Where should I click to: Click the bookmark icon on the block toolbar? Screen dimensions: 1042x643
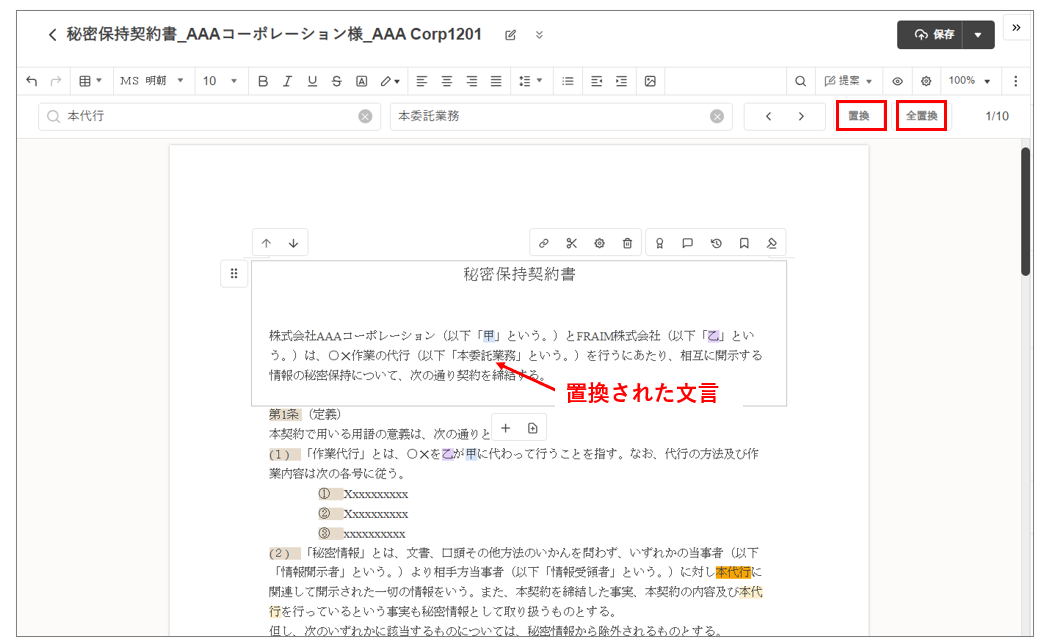pyautogui.click(x=744, y=243)
